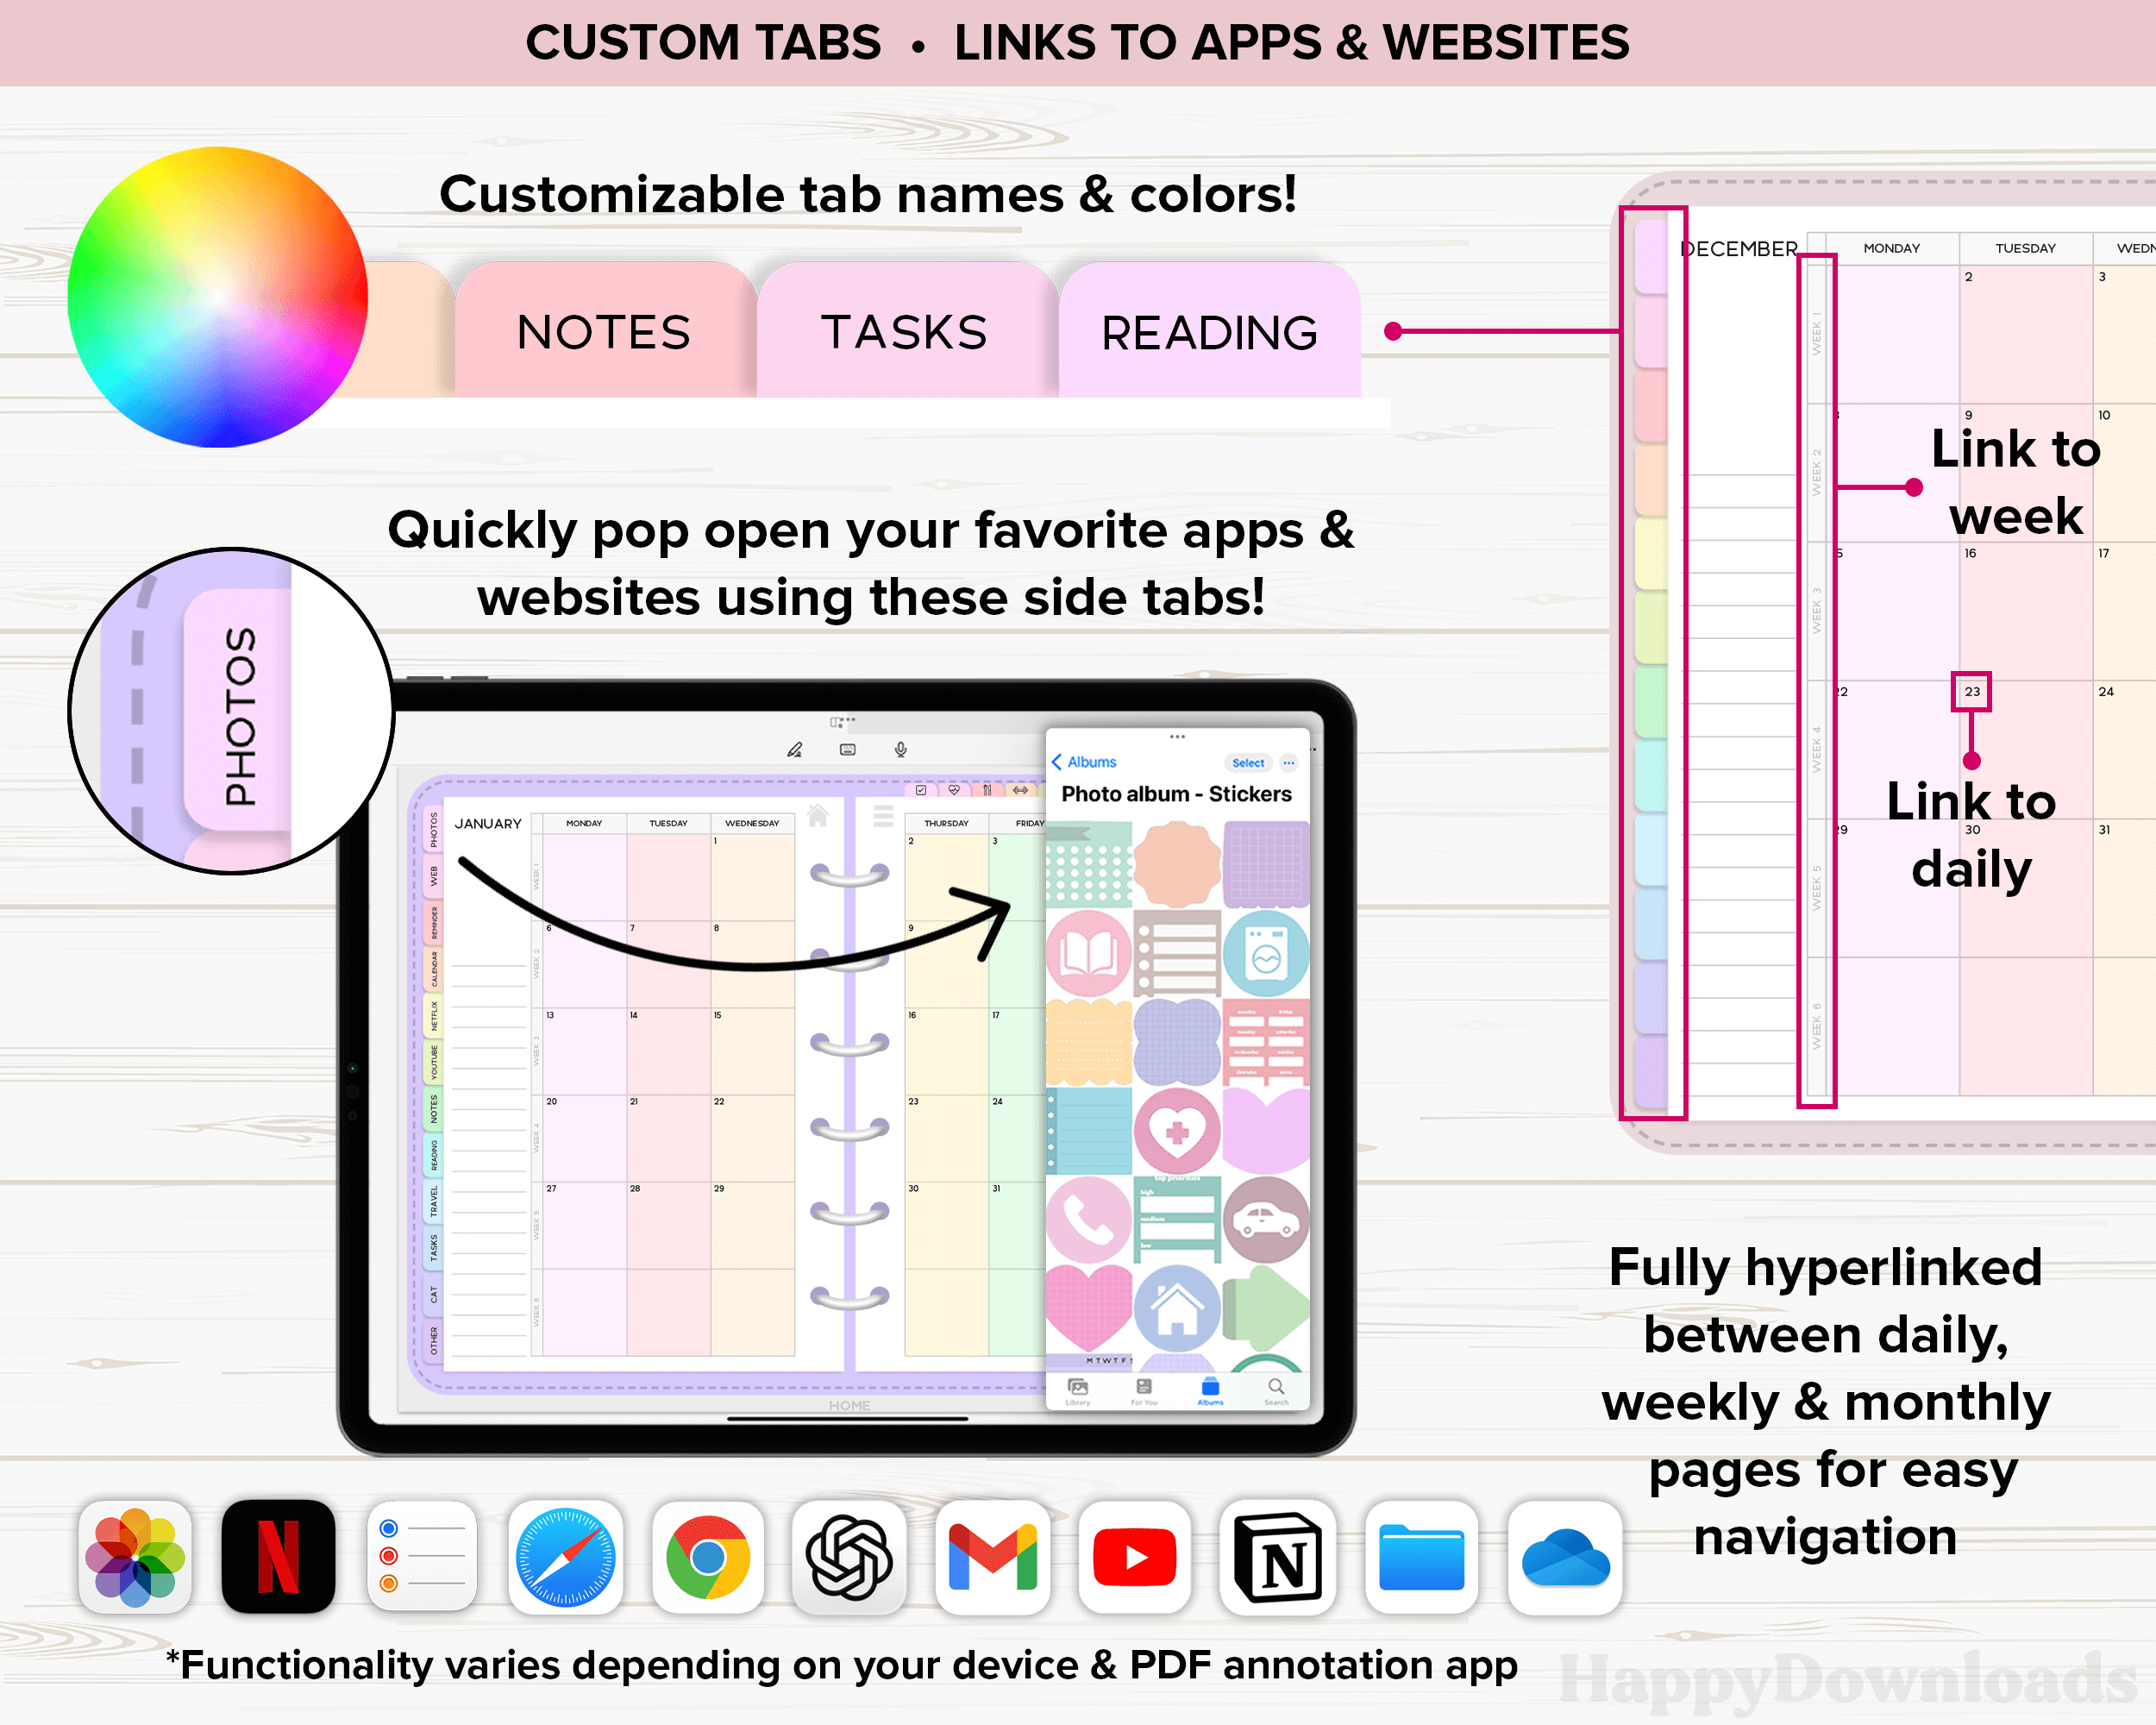Viewport: 2156px width, 1725px height.
Task: Tap the pink open-book sticker thumbnail
Action: [1089, 954]
